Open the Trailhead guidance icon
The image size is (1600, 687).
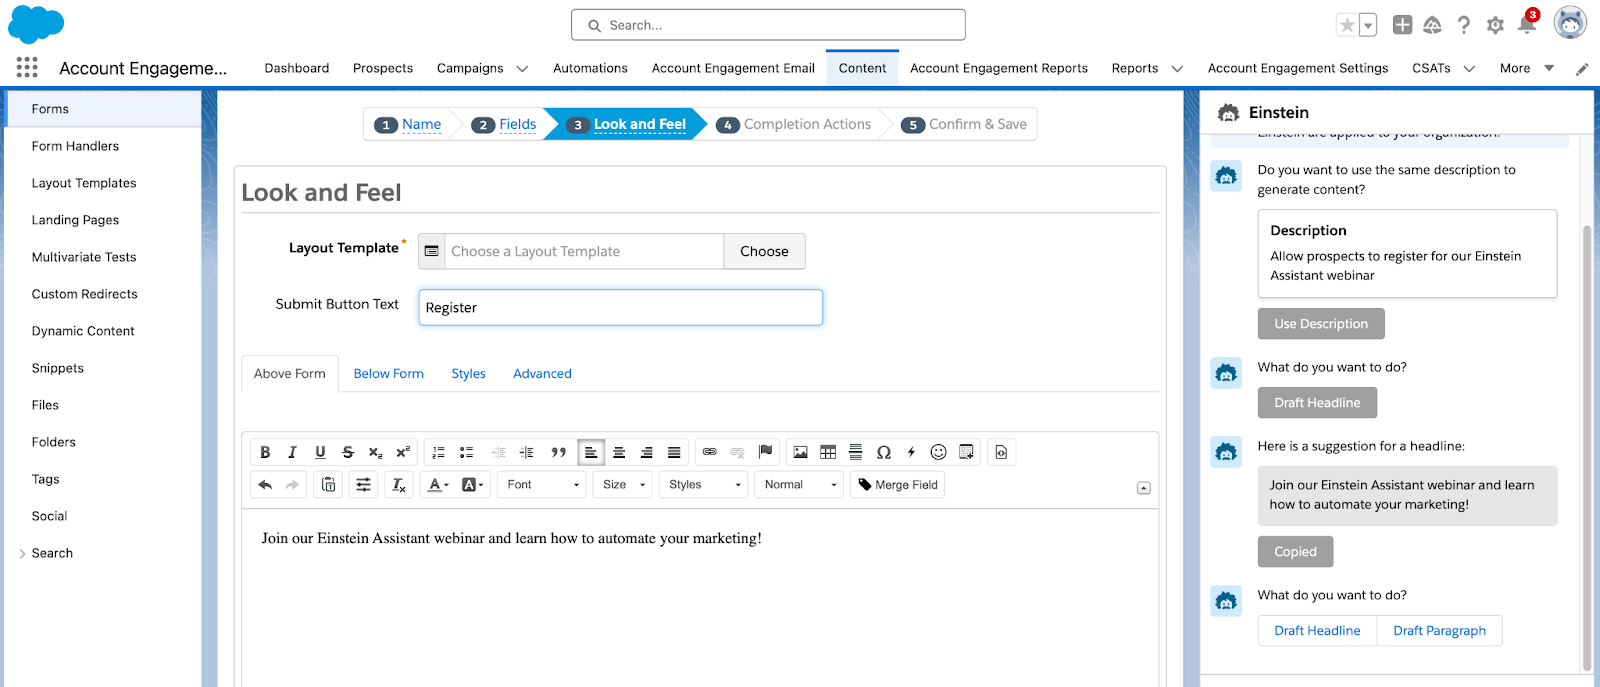pos(1432,25)
